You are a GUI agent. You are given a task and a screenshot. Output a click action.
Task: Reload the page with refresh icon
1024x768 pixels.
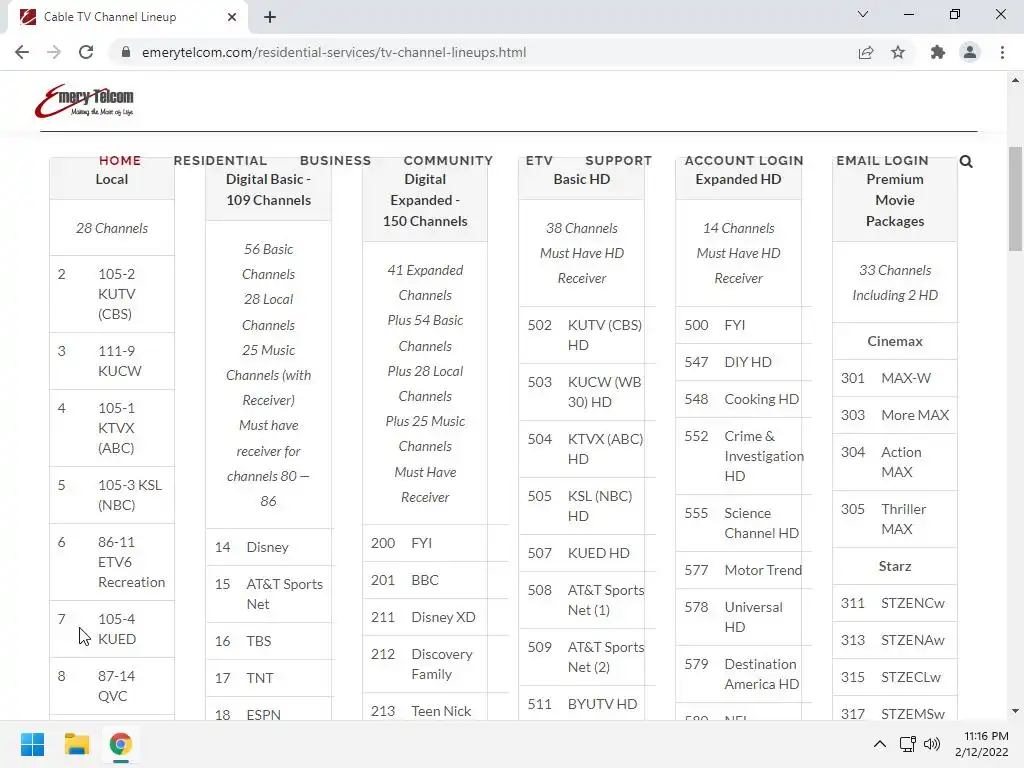[86, 52]
